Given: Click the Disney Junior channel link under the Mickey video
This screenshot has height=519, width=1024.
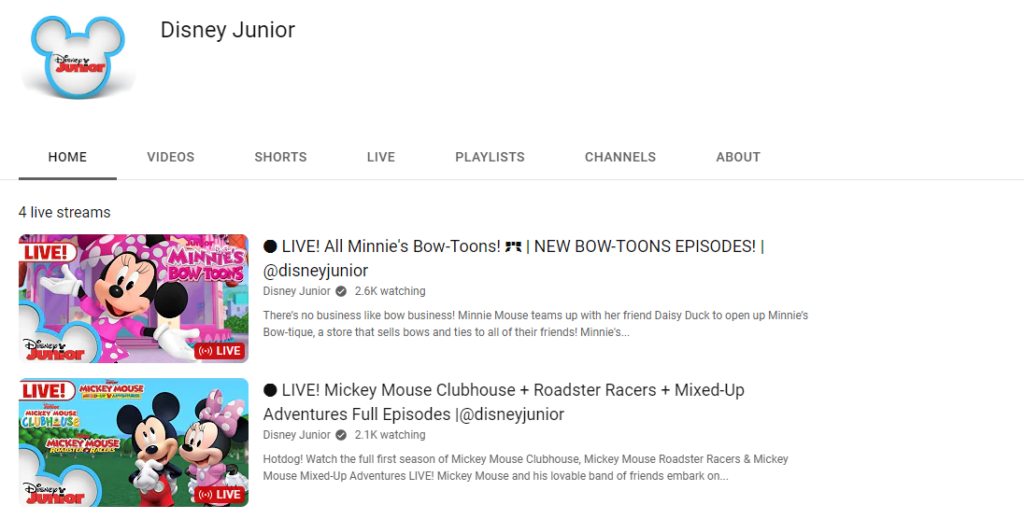Looking at the screenshot, I should click(296, 436).
